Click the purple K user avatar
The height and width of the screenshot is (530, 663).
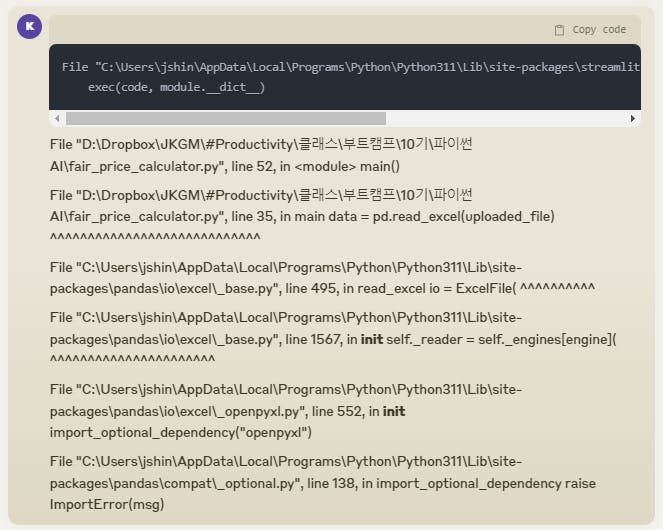tap(30, 26)
